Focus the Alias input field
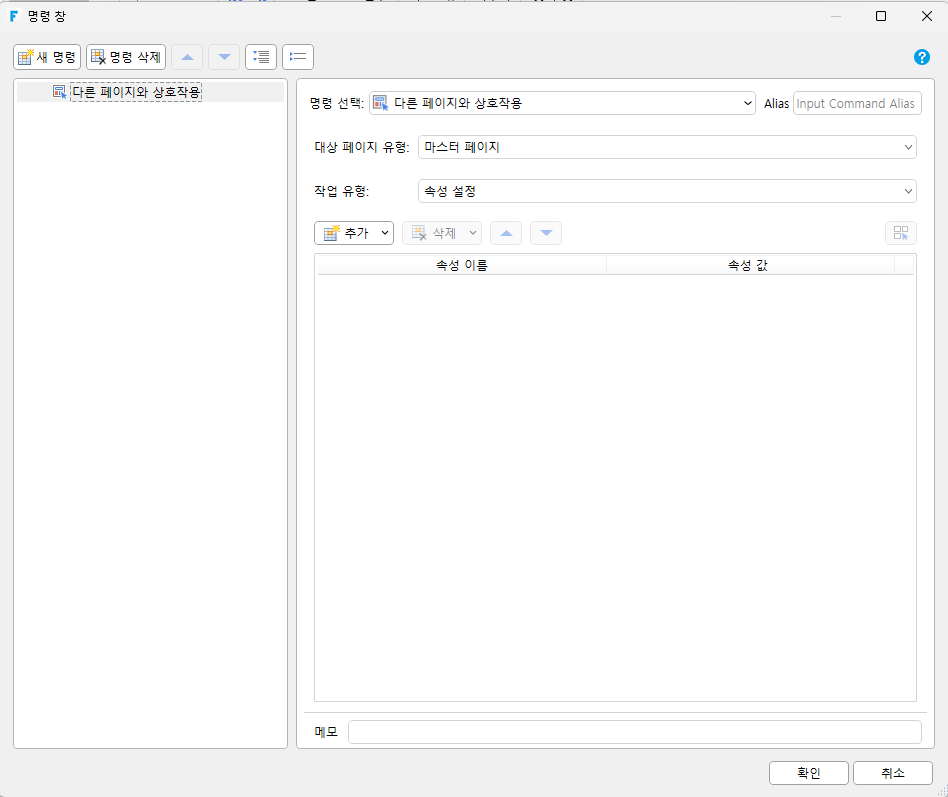948x797 pixels. point(857,103)
